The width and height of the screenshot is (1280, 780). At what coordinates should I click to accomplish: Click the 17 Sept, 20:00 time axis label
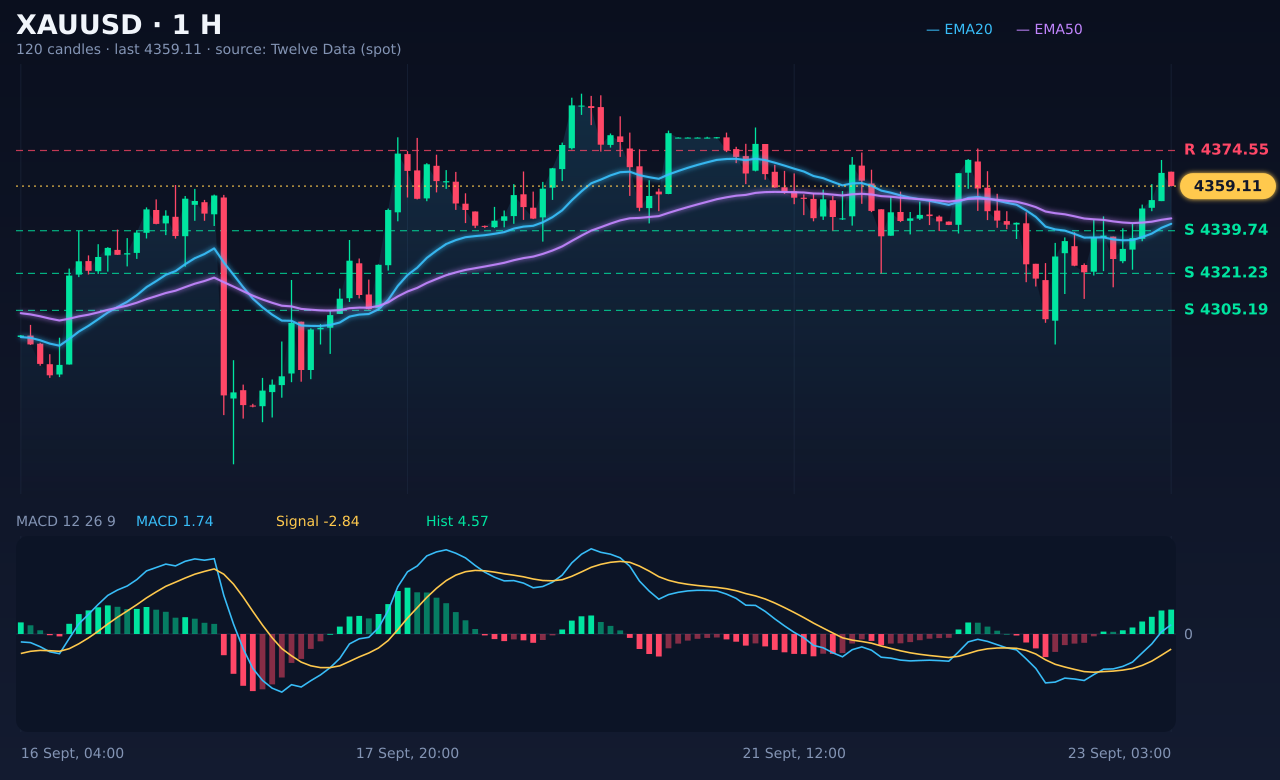(x=408, y=753)
